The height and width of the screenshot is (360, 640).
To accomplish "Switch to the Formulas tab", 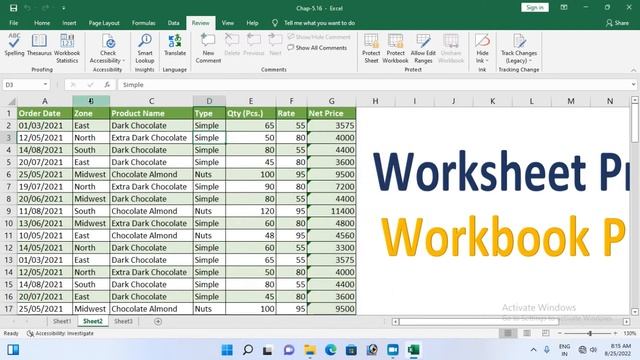I will 143,23.
